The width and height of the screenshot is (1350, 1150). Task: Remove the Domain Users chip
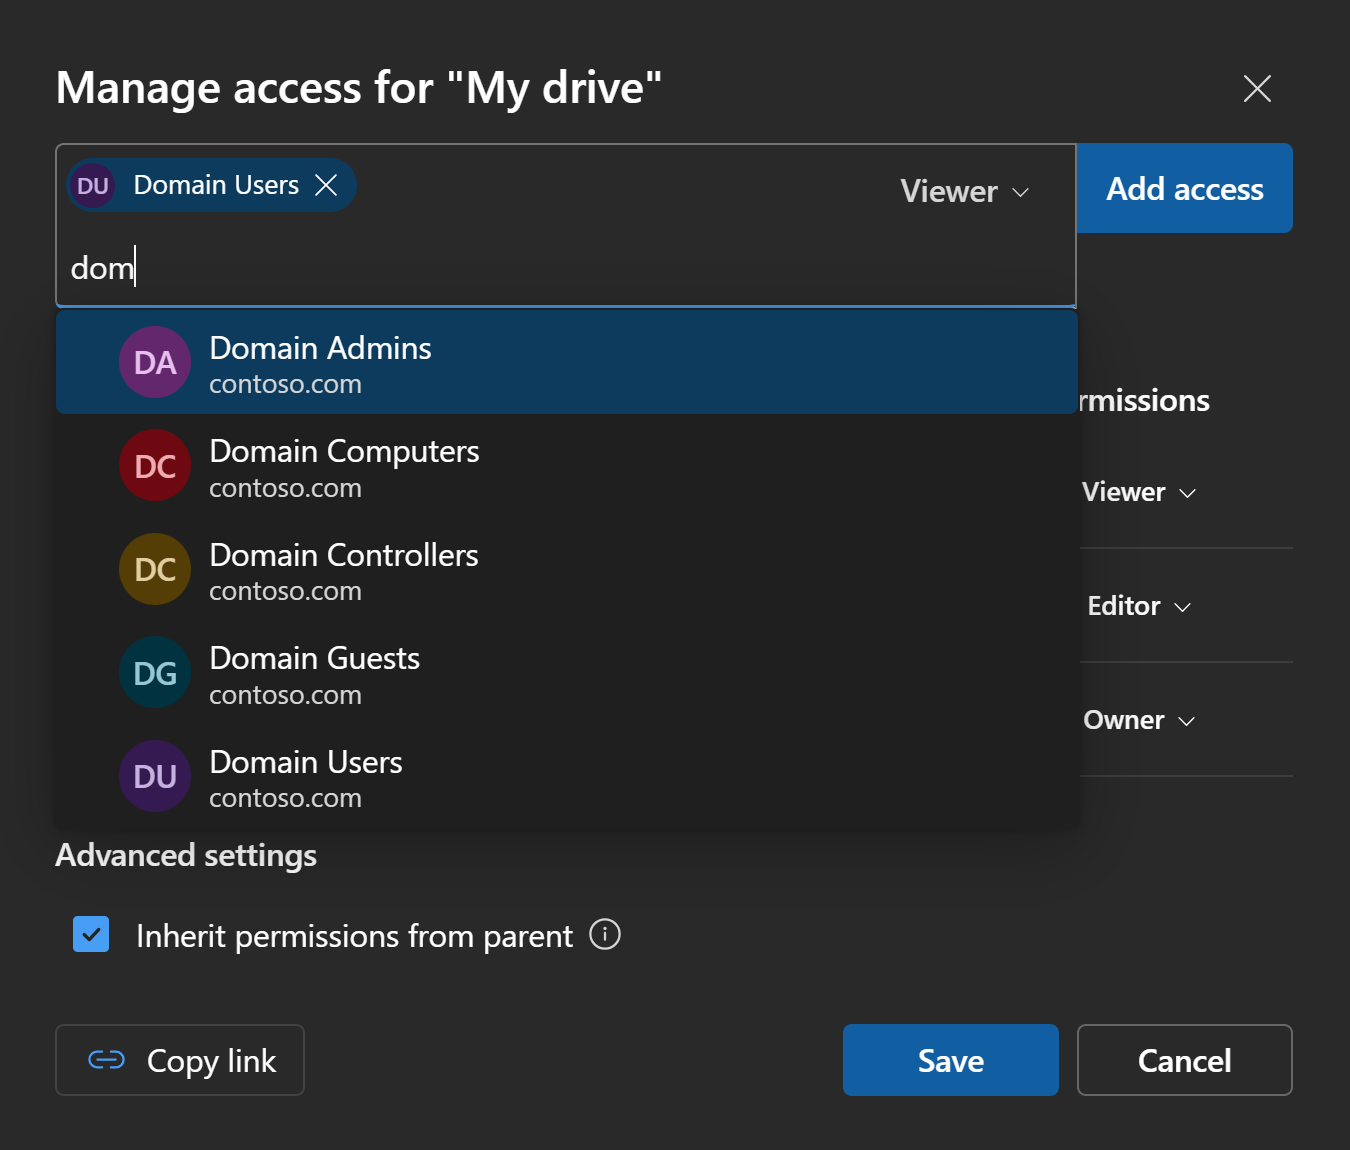(326, 185)
